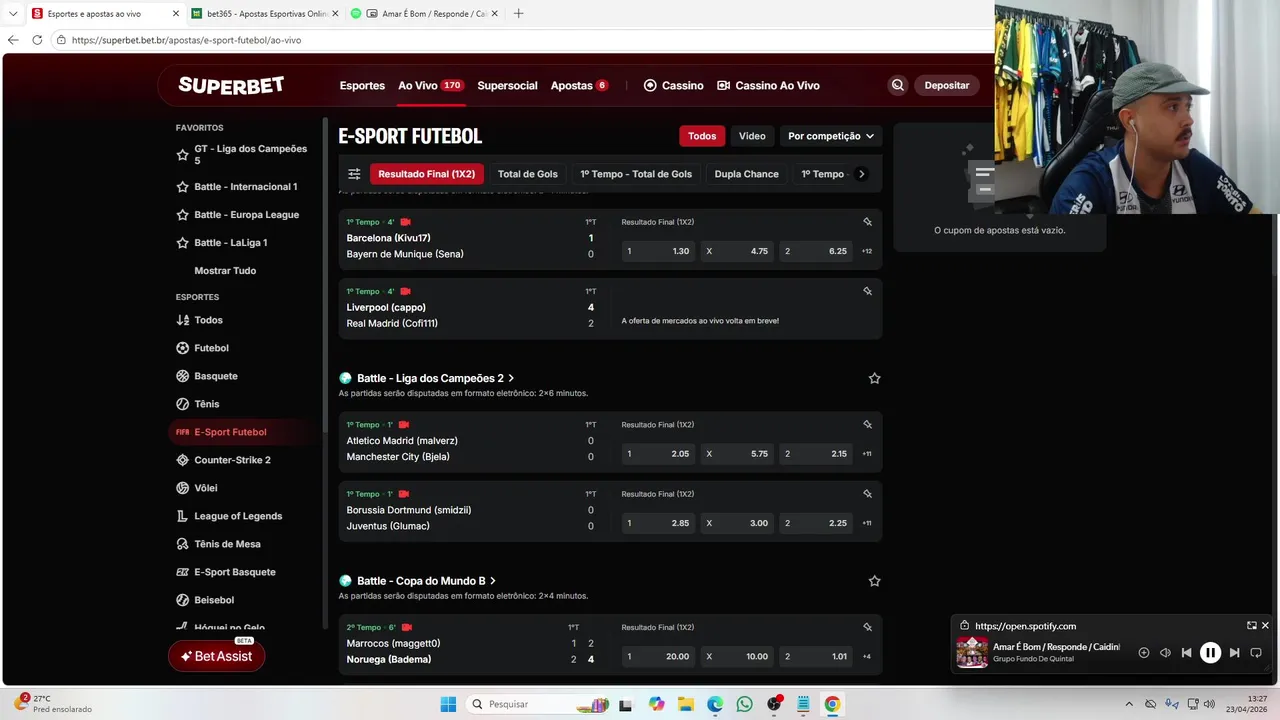Toggle star next to Battle - Internacional 1
1280x720 pixels.
182,187
